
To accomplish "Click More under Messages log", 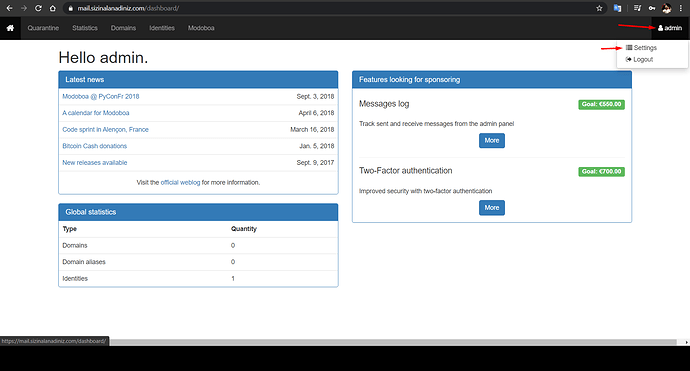I will click(492, 140).
